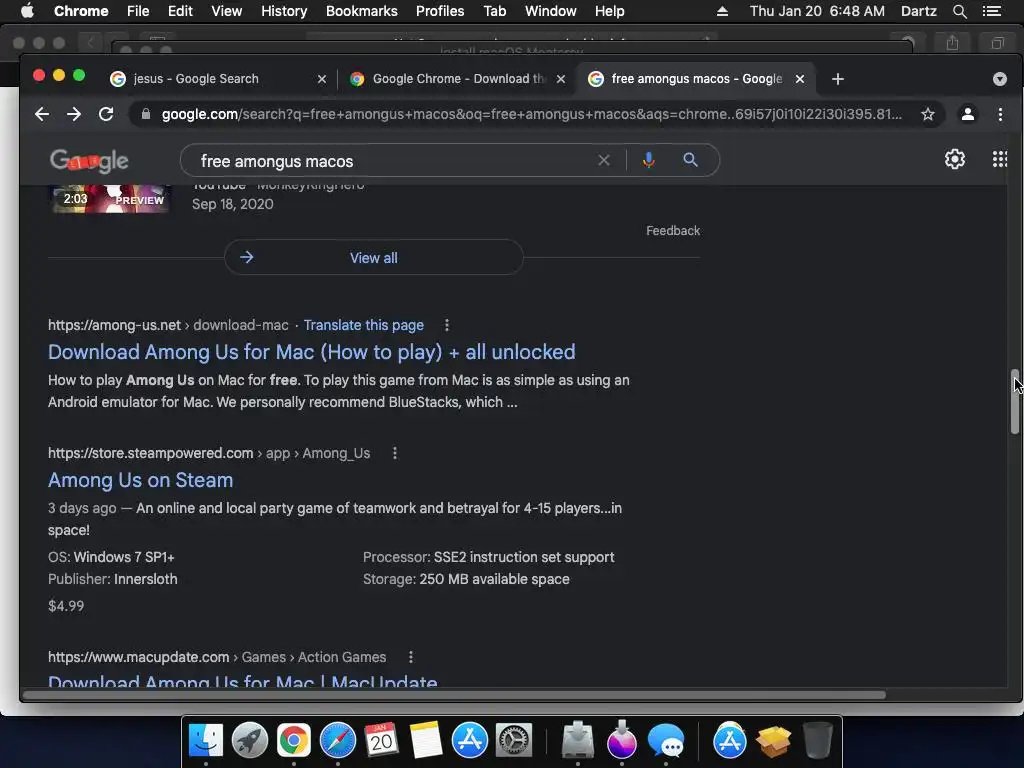This screenshot has height=768, width=1024.
Task: Close the free amongus macos tab
Action: pyautogui.click(x=800, y=79)
